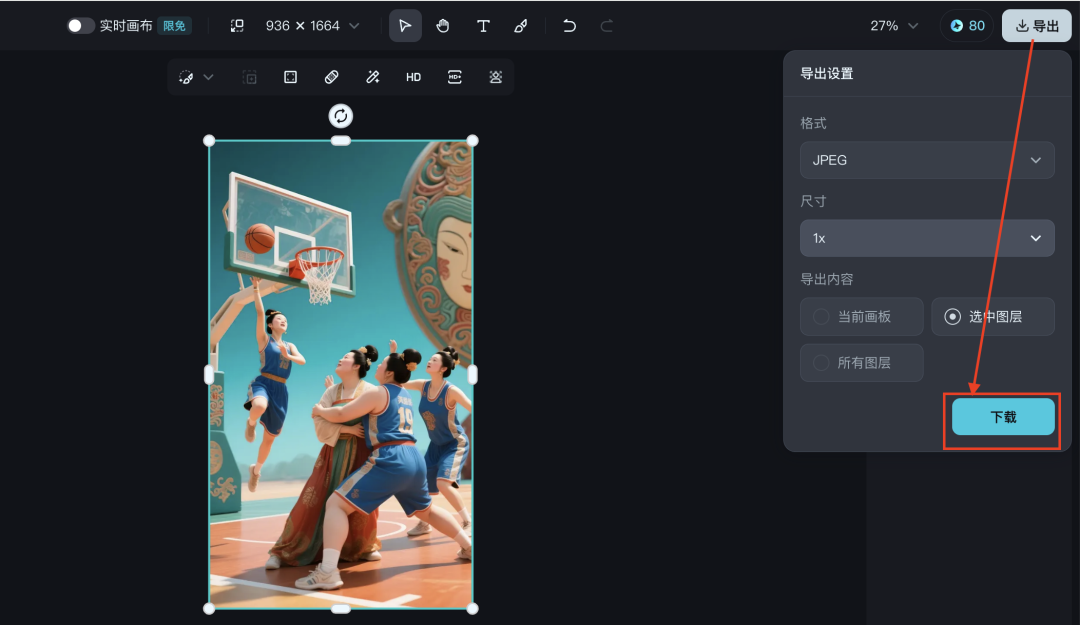
Task: Select the Text tool
Action: 483,25
